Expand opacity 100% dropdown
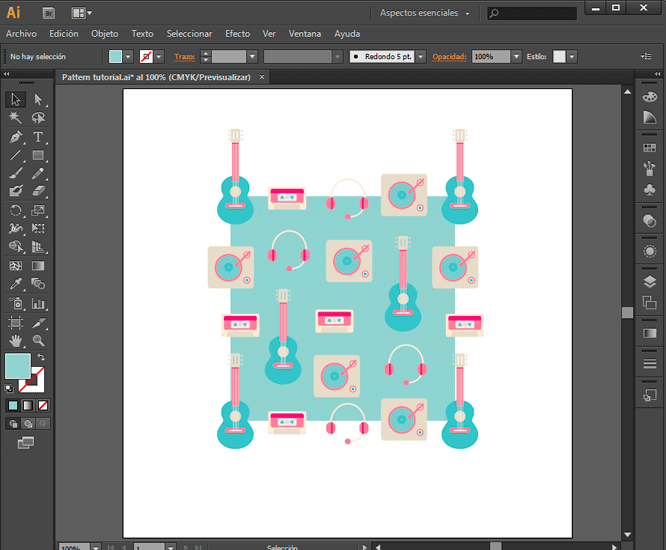This screenshot has width=666, height=550. click(516, 56)
